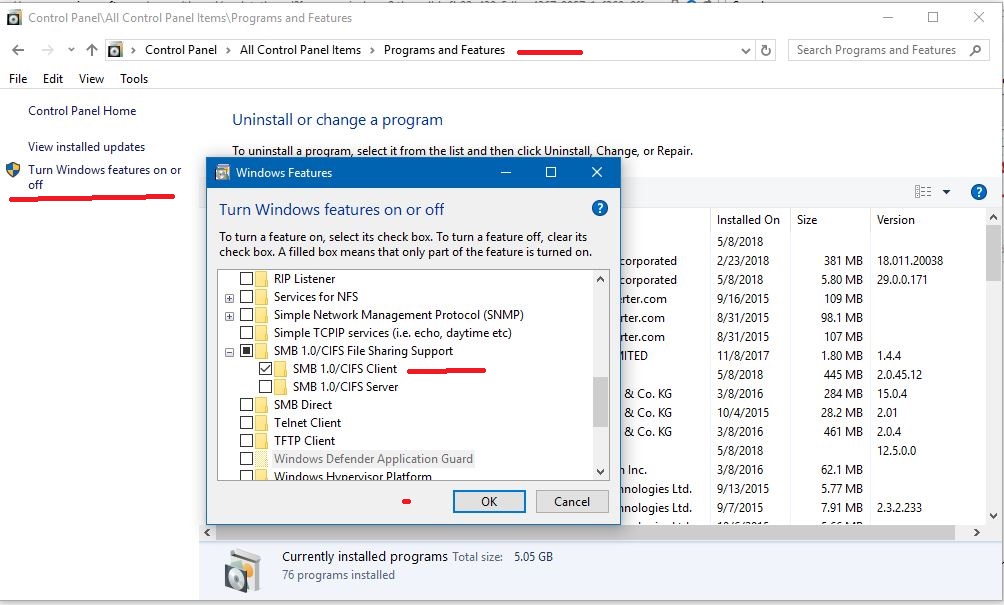Click the Telnet Client folder icon
1004x605 pixels.
click(261, 422)
